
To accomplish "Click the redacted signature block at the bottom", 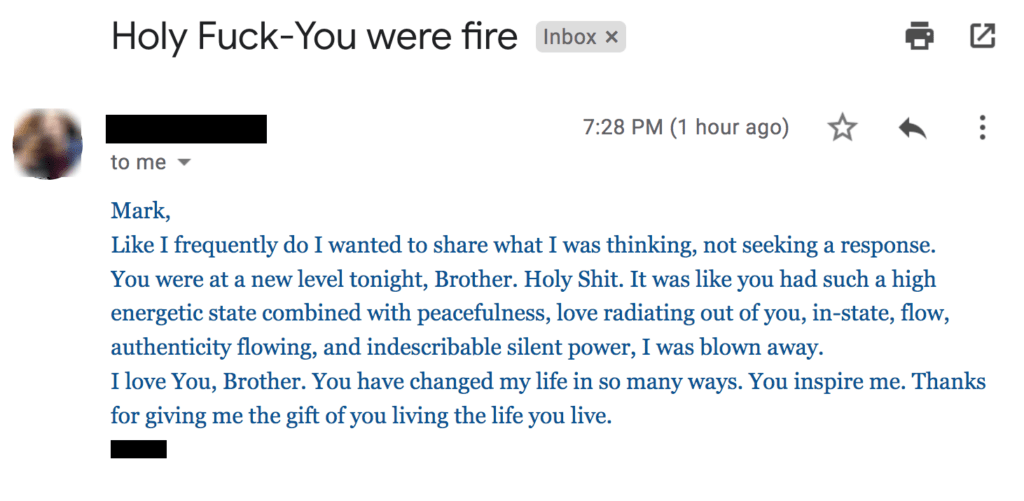I will 138,449.
